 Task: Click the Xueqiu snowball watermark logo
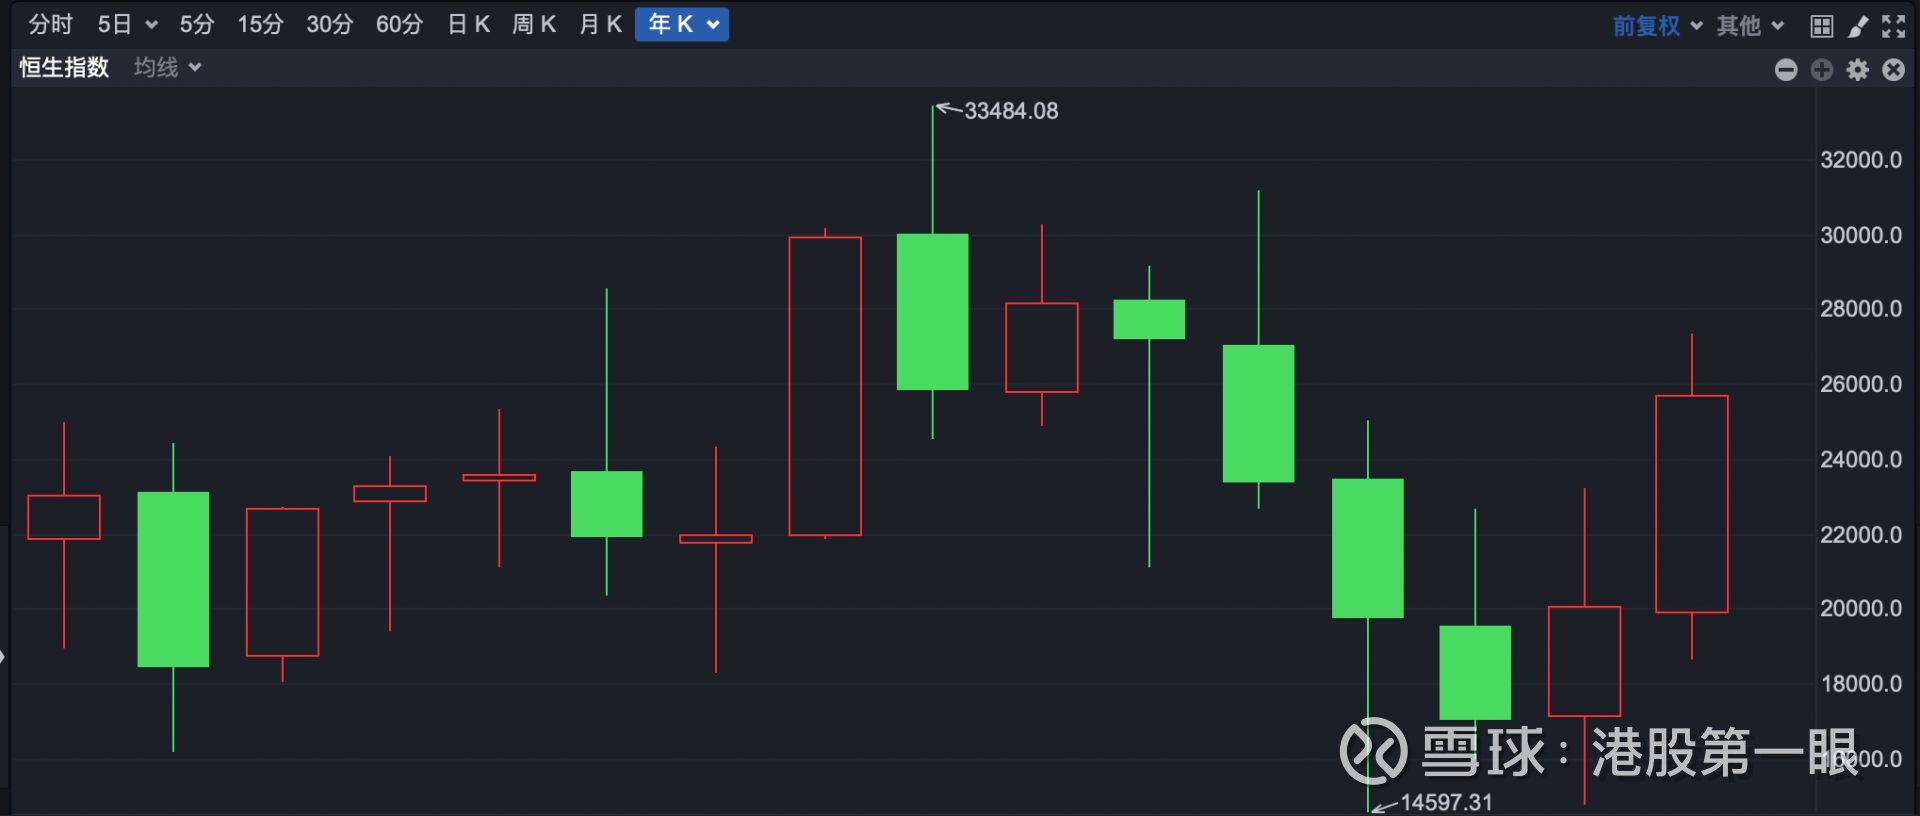tap(1373, 750)
